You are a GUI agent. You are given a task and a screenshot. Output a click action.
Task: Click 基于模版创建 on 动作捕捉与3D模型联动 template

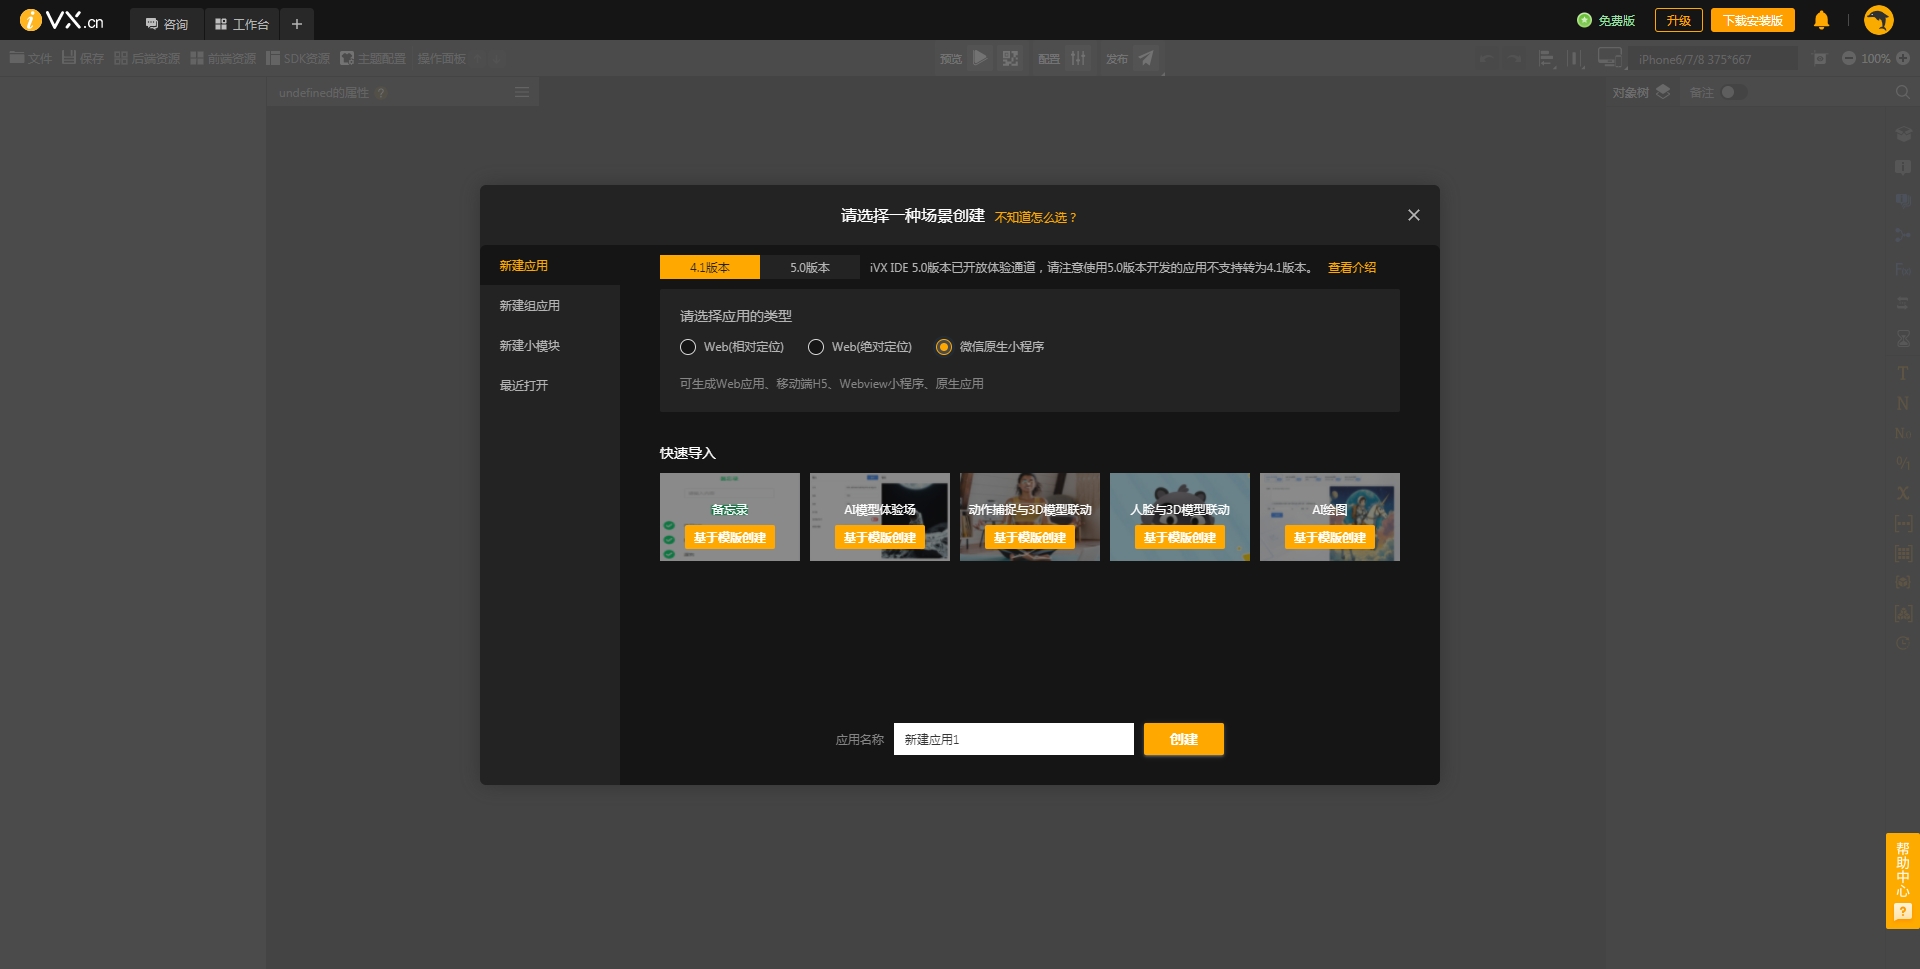tap(1030, 538)
